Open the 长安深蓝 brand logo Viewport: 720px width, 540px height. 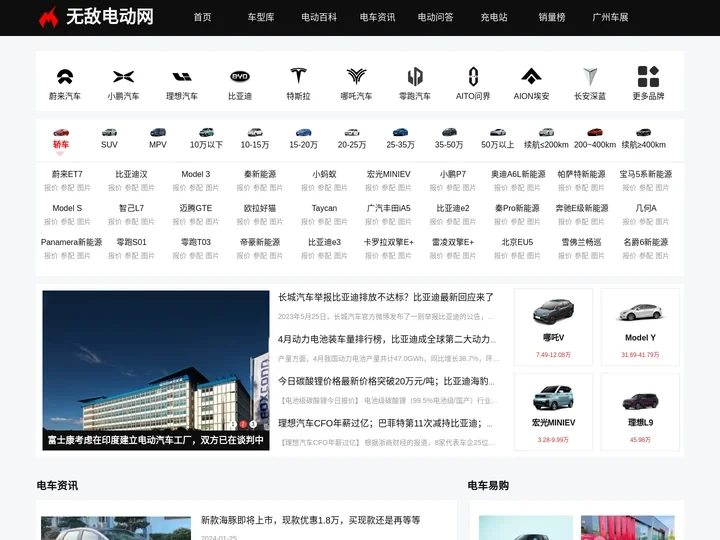(590, 77)
